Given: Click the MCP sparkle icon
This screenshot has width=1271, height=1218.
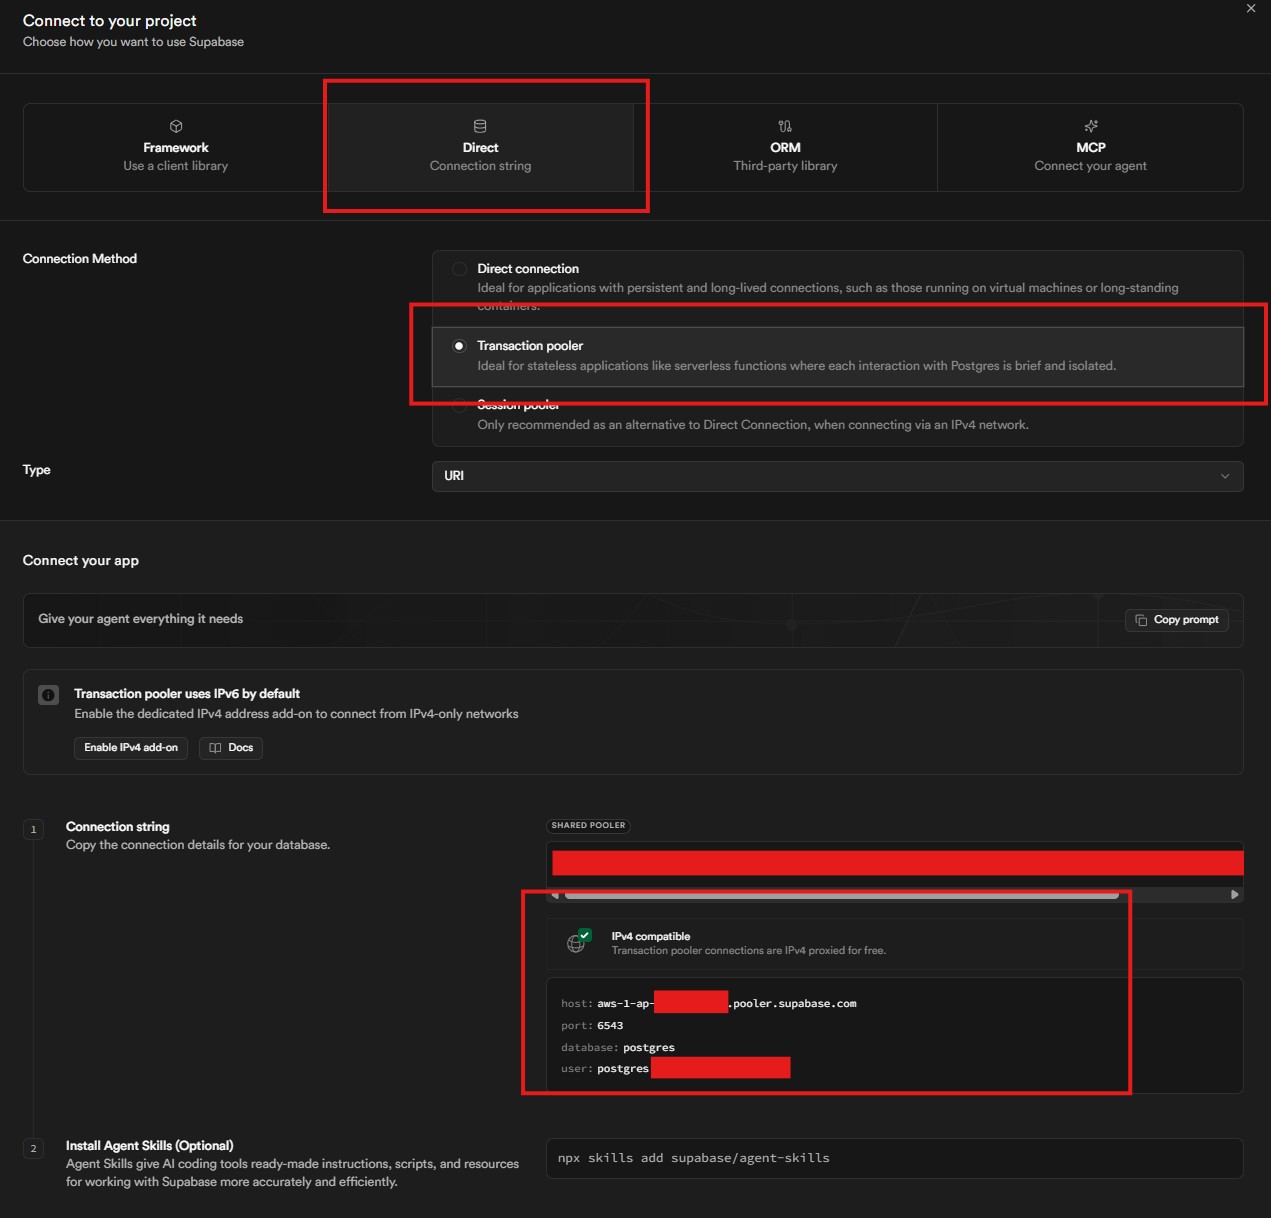Looking at the screenshot, I should tap(1091, 126).
